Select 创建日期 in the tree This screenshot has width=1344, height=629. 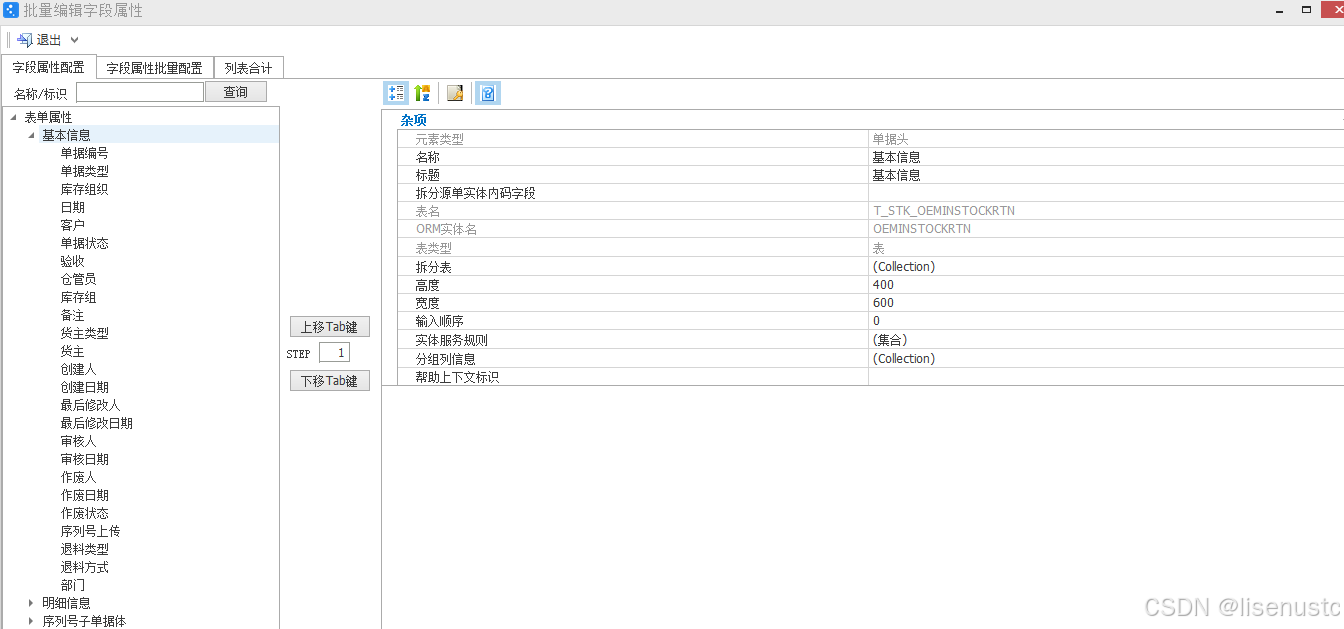click(84, 387)
